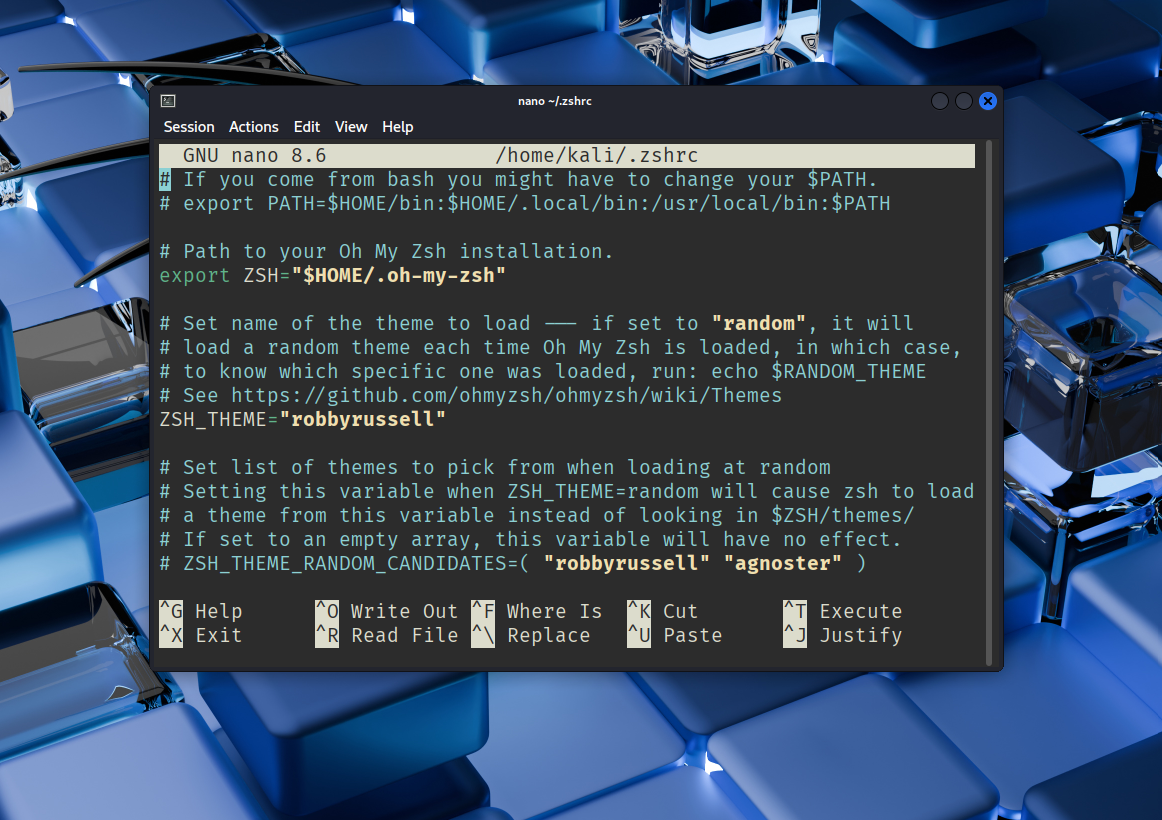Open the Actions menu
This screenshot has height=820, width=1162.
coord(253,127)
